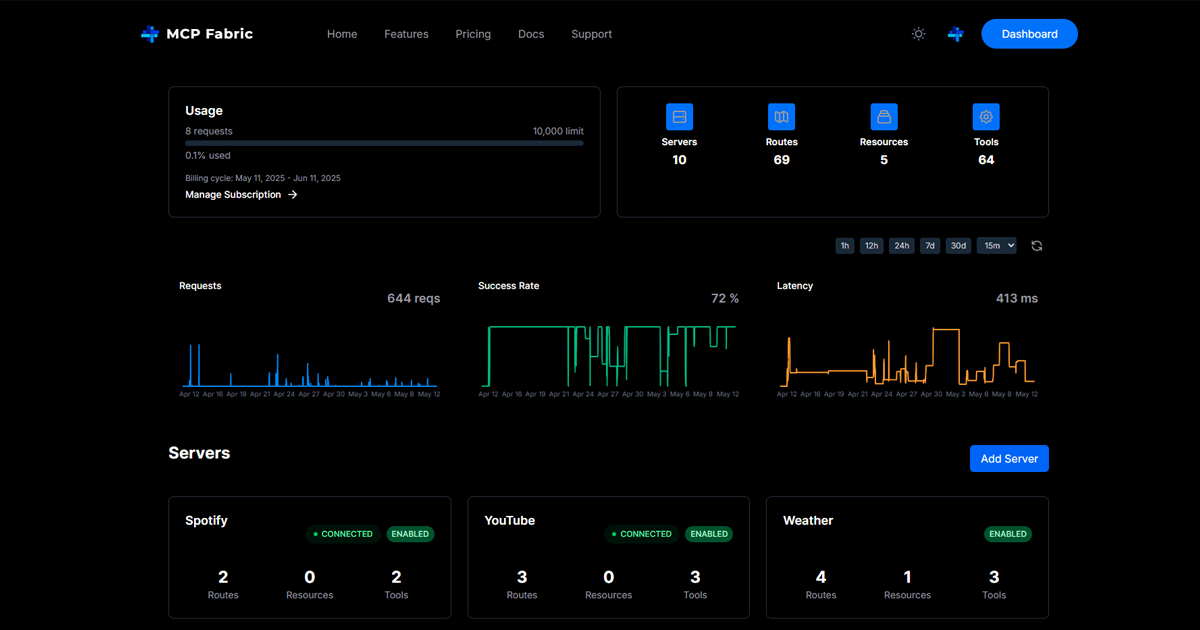Disable the Weather server via its ENABLED badge
This screenshot has width=1200, height=630.
pyautogui.click(x=1007, y=534)
